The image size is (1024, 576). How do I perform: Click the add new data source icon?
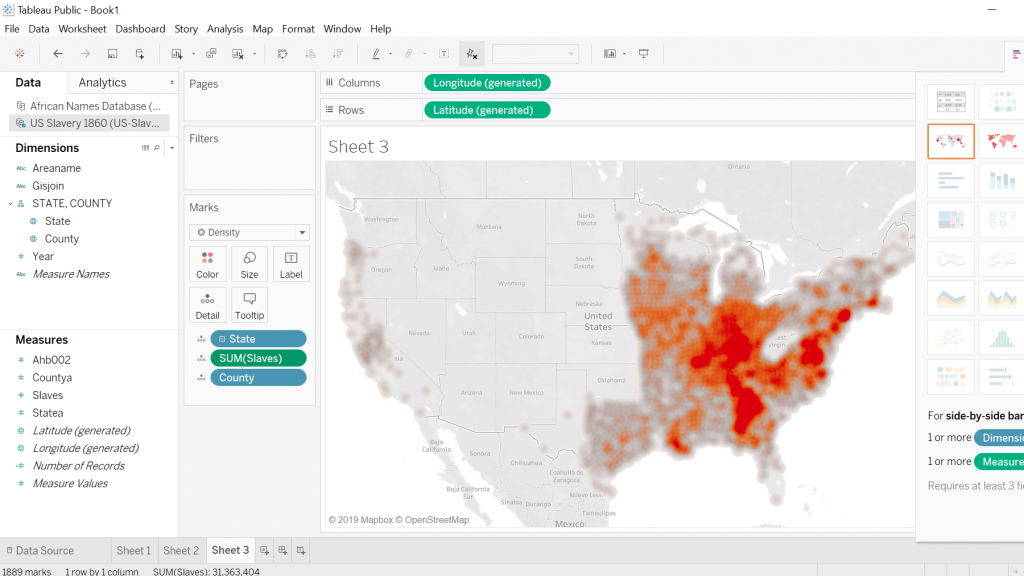(140, 54)
